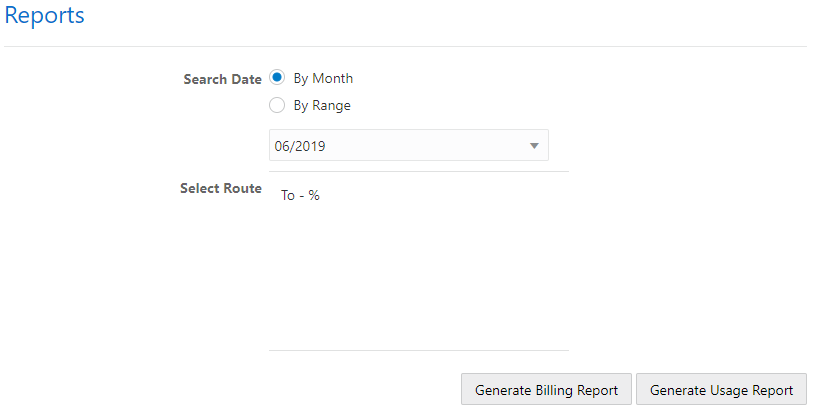
Task: Select the By Range radio button
Action: click(278, 105)
